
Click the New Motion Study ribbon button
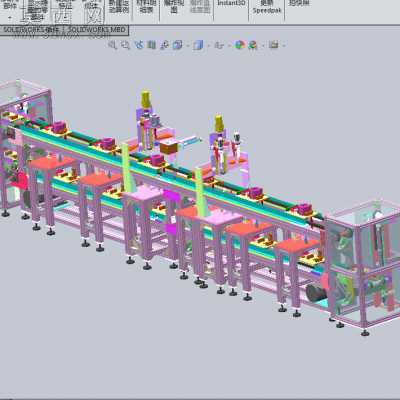pyautogui.click(x=119, y=7)
